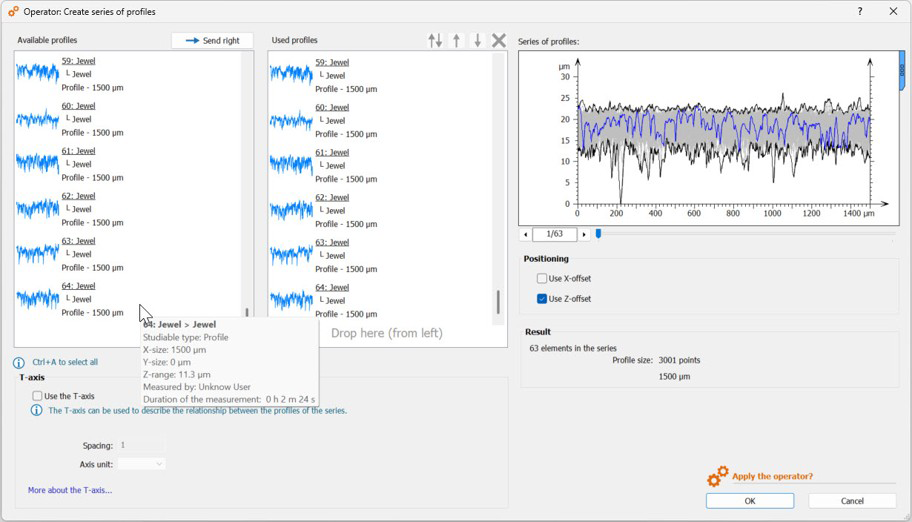912x522 pixels.
Task: Move selected profile up with arrow
Action: [457, 41]
